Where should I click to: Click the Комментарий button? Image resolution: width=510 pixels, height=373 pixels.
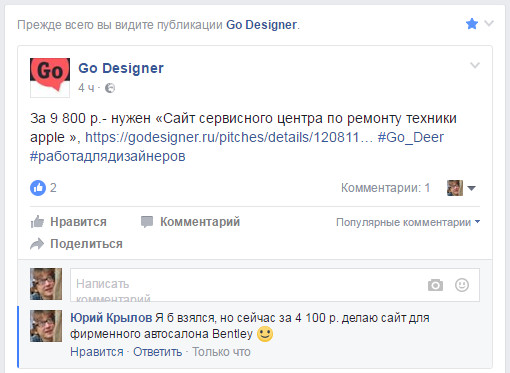point(190,222)
